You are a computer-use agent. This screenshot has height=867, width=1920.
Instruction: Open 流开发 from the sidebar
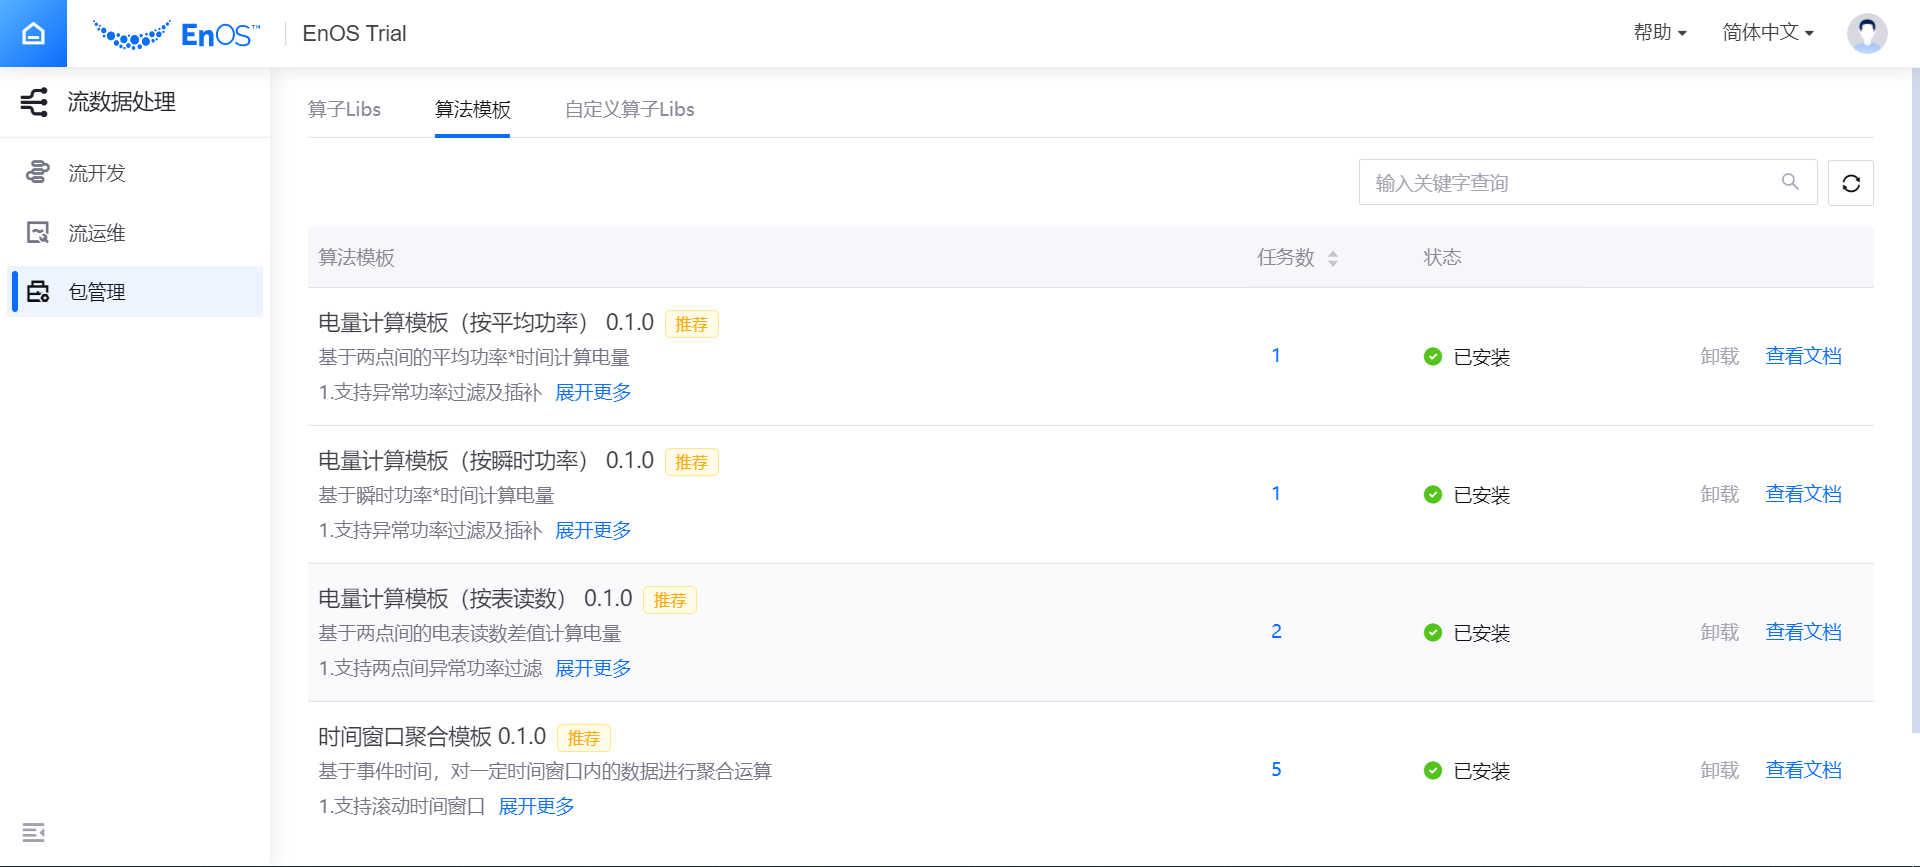click(x=96, y=173)
